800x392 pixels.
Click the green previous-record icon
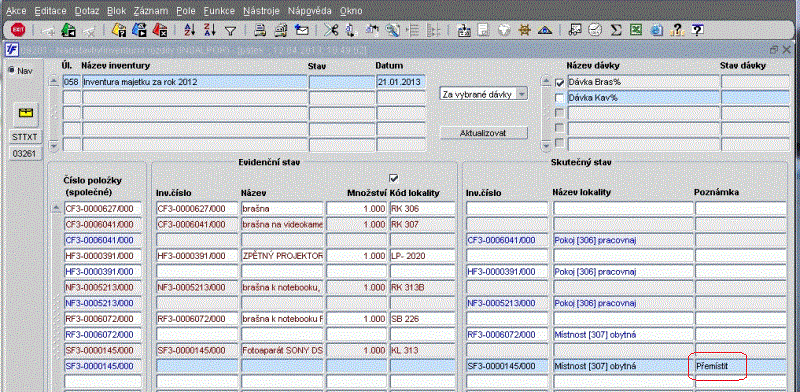click(69, 30)
